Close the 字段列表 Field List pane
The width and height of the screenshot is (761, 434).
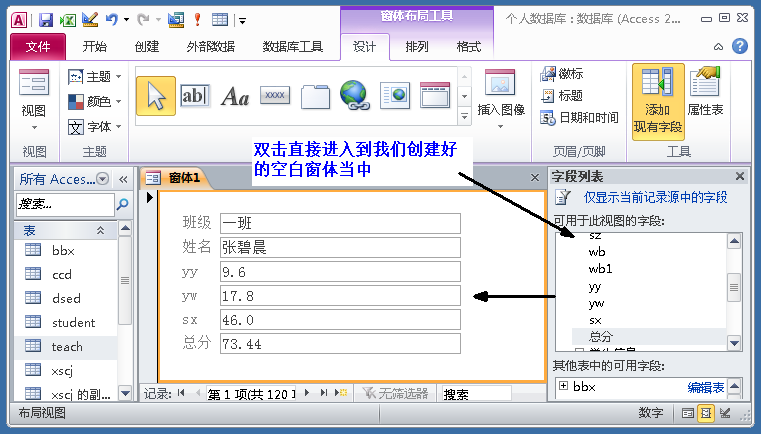[740, 176]
